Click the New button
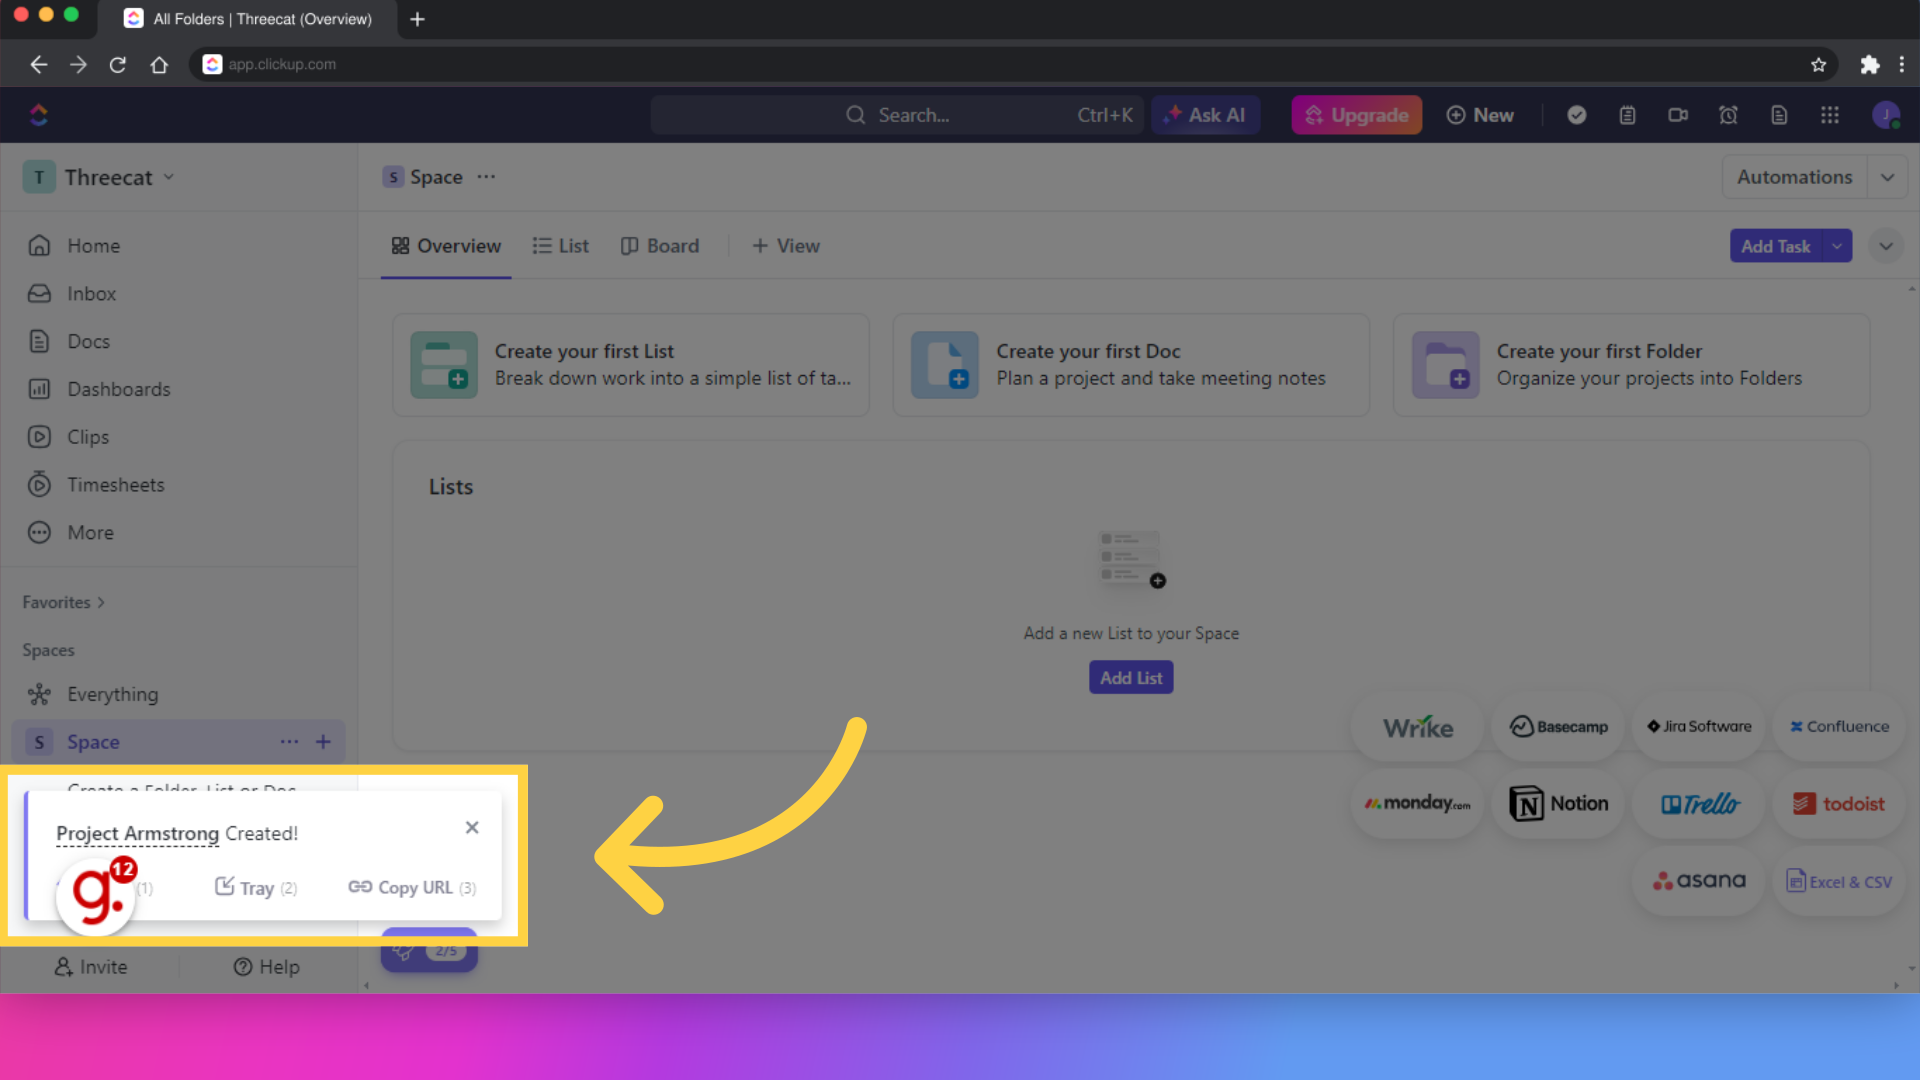The image size is (1920, 1080). point(1480,115)
